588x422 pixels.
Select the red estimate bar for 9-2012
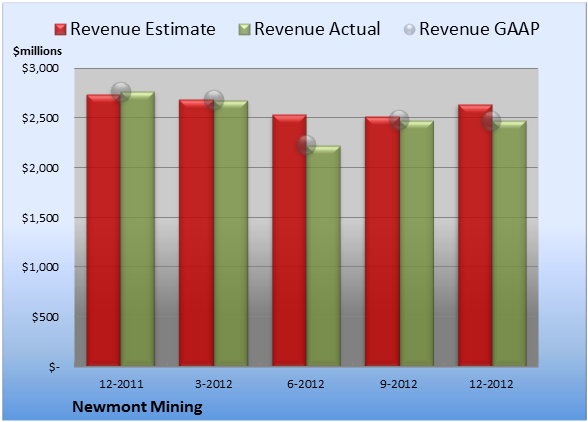pos(382,241)
